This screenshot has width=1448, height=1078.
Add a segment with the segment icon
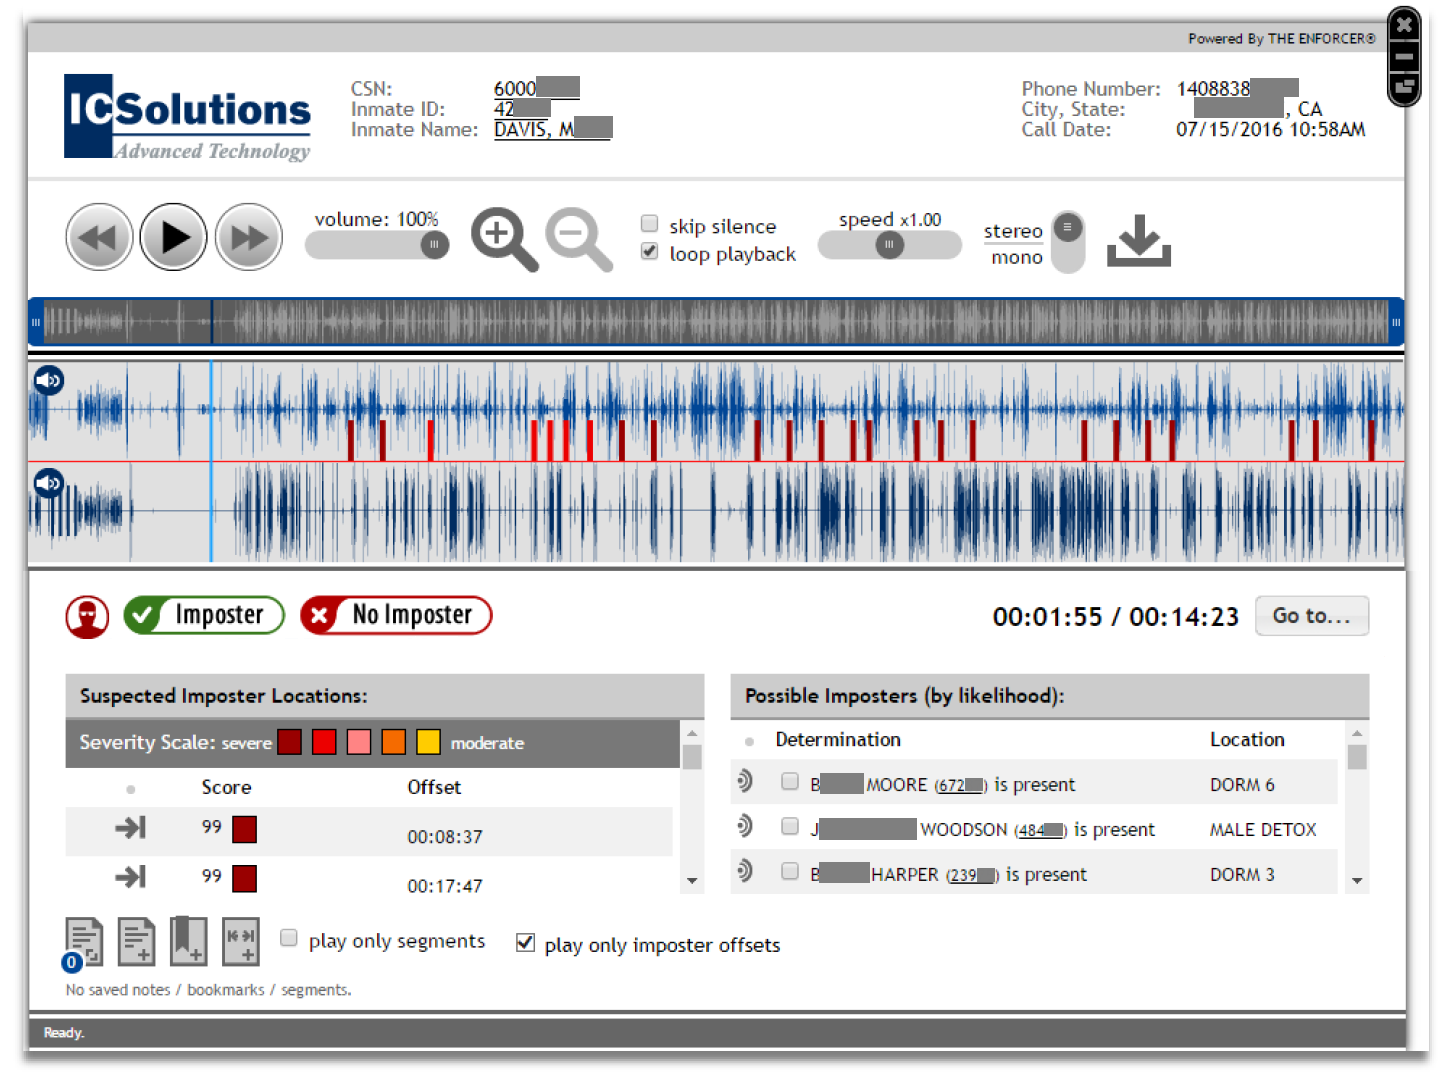241,941
